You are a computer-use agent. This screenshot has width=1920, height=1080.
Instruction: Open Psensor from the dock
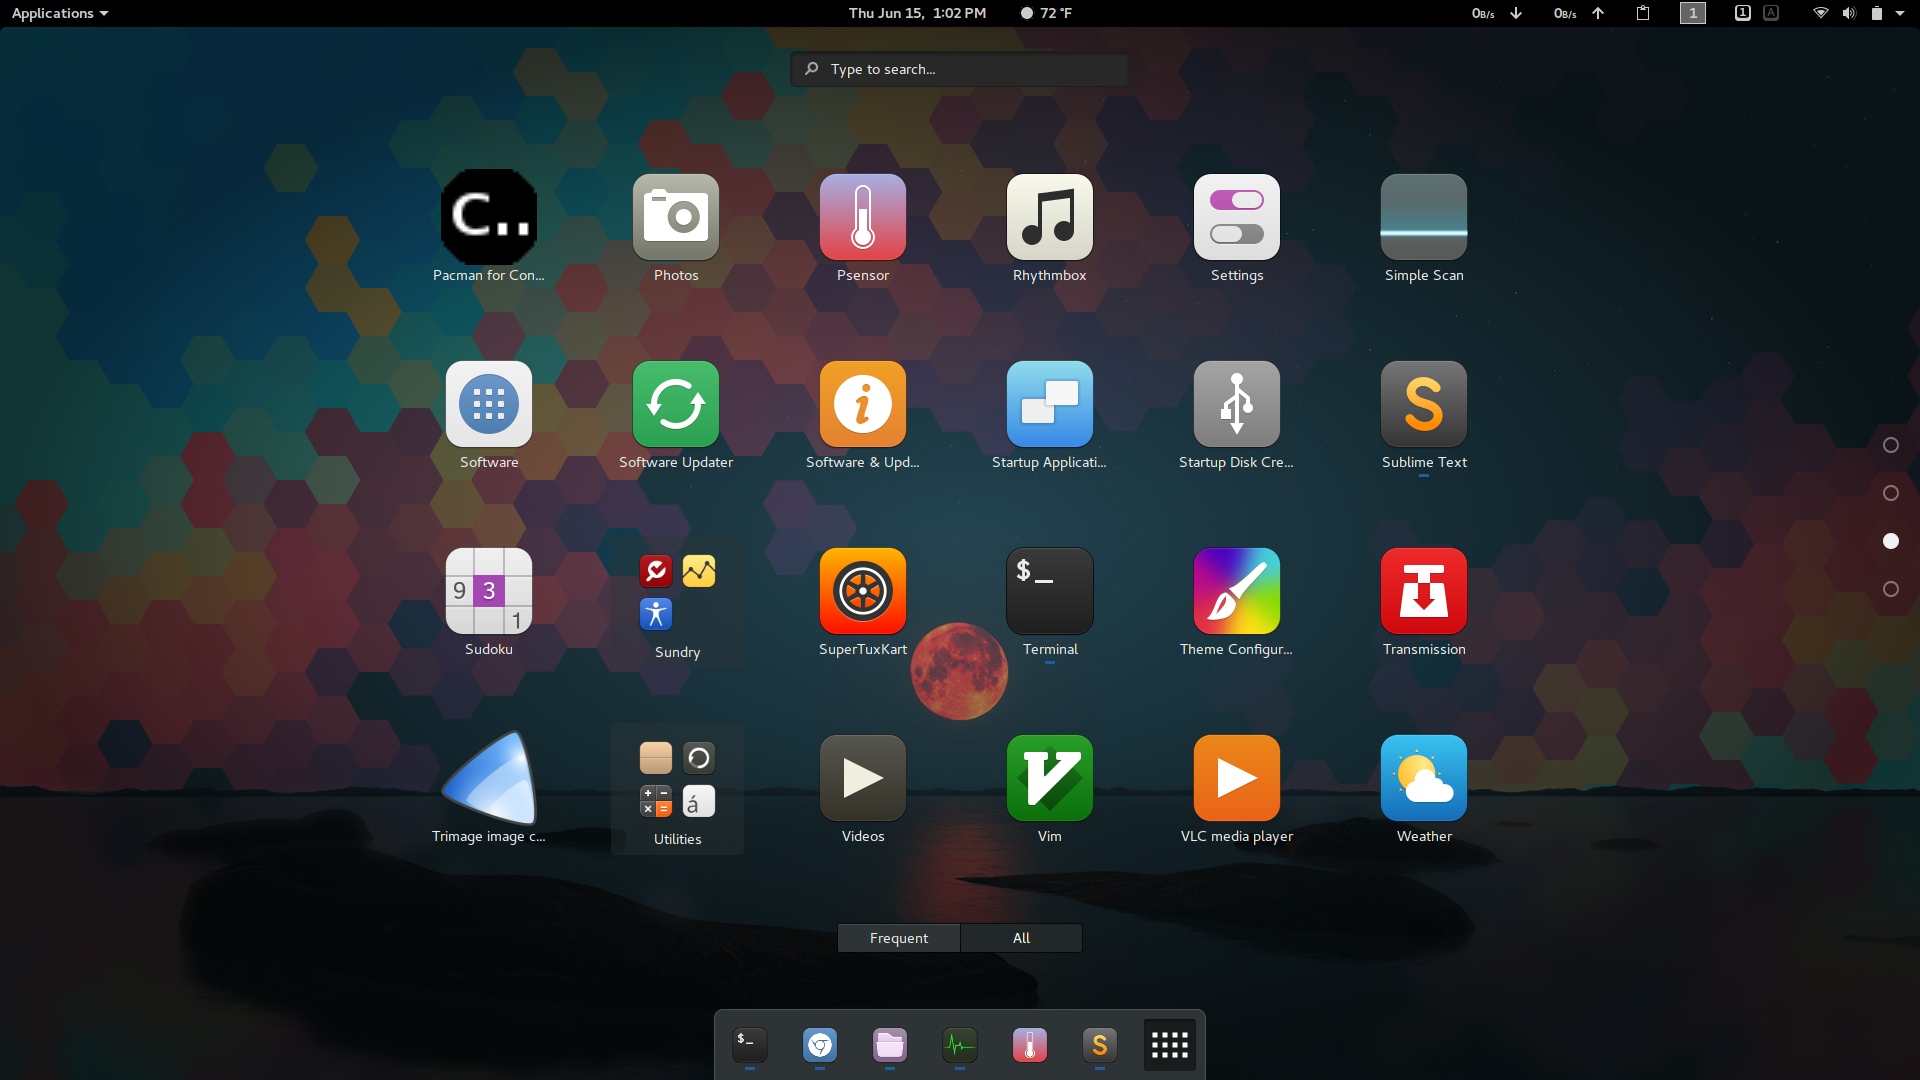tap(1030, 1045)
